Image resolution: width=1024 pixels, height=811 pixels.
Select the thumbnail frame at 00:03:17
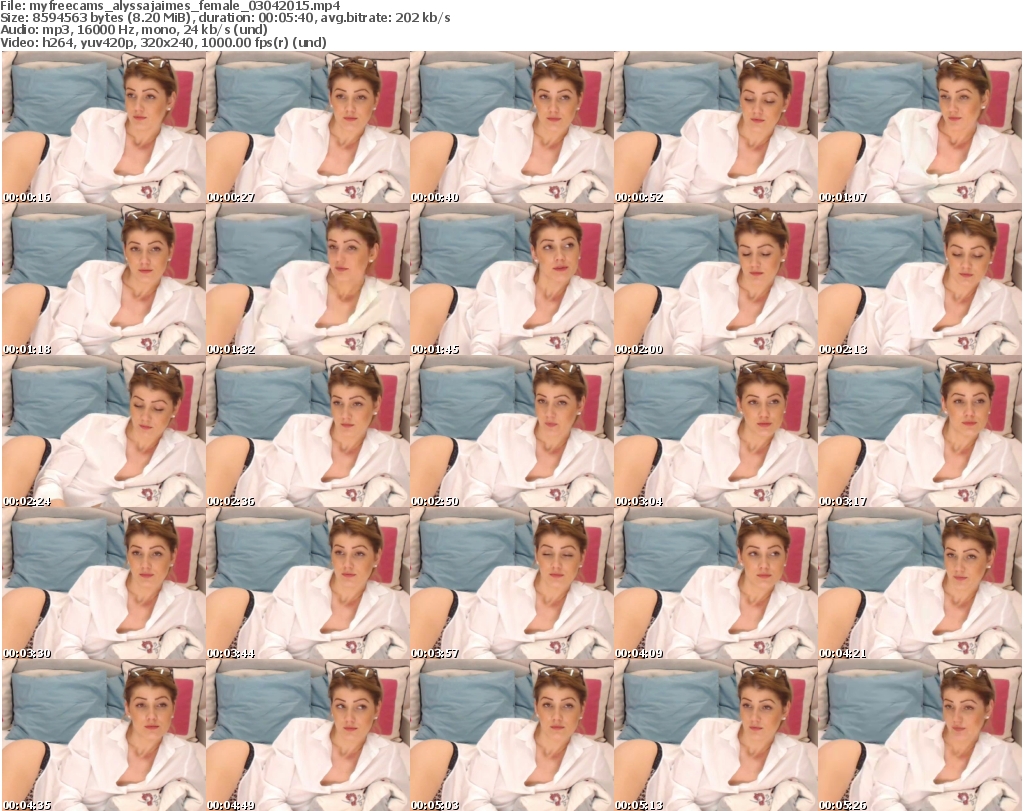coord(920,432)
